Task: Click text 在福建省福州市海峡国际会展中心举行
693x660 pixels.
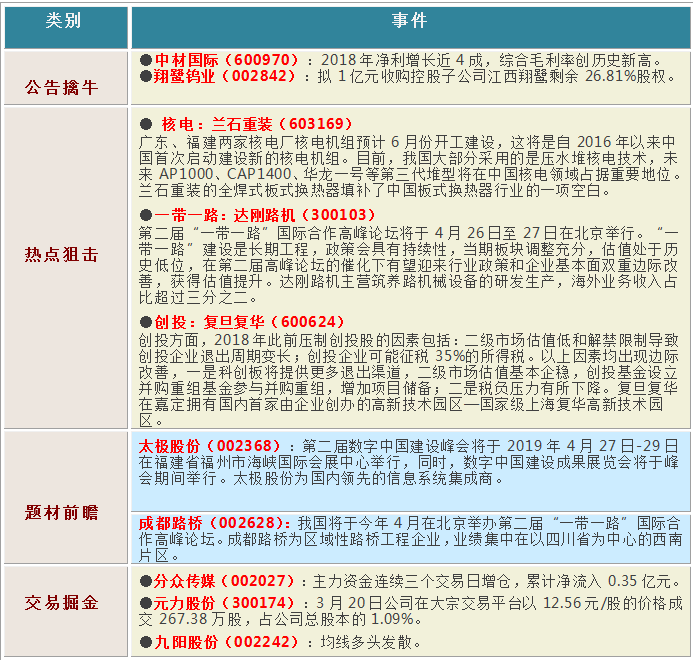Action: click(x=270, y=462)
